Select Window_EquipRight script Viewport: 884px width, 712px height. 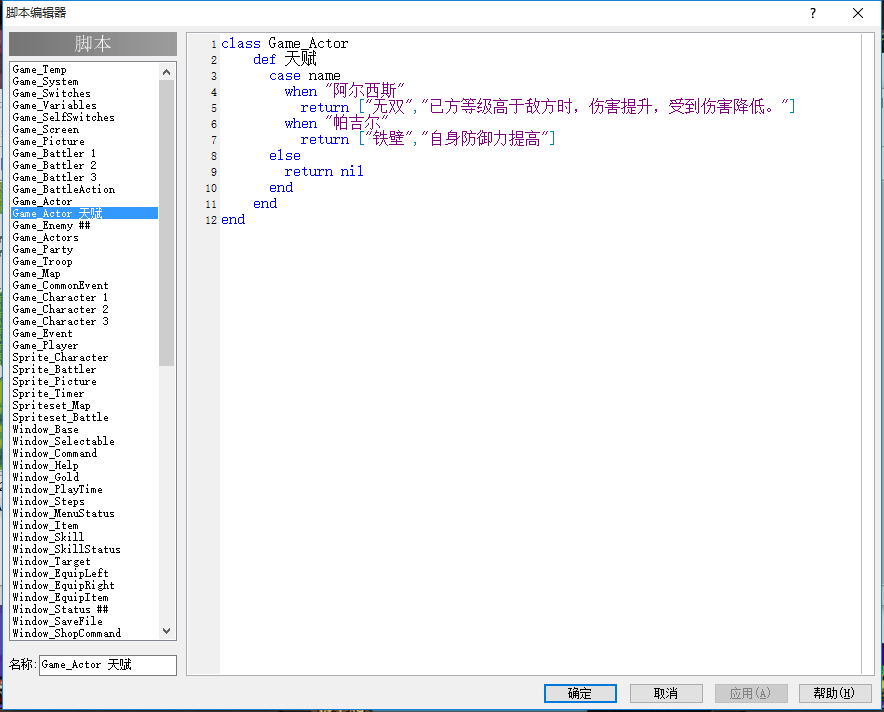point(85,585)
